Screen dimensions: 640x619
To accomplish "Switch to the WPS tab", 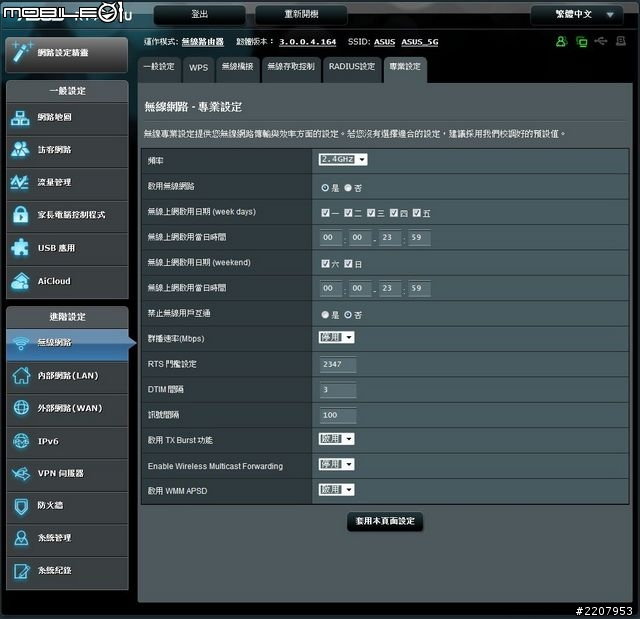I will 199,68.
